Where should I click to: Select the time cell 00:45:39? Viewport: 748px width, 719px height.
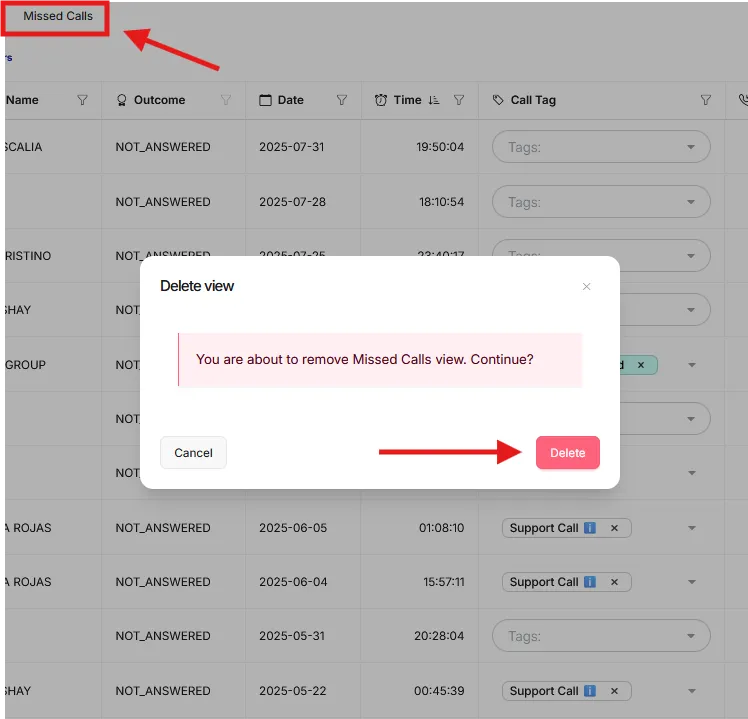439,690
